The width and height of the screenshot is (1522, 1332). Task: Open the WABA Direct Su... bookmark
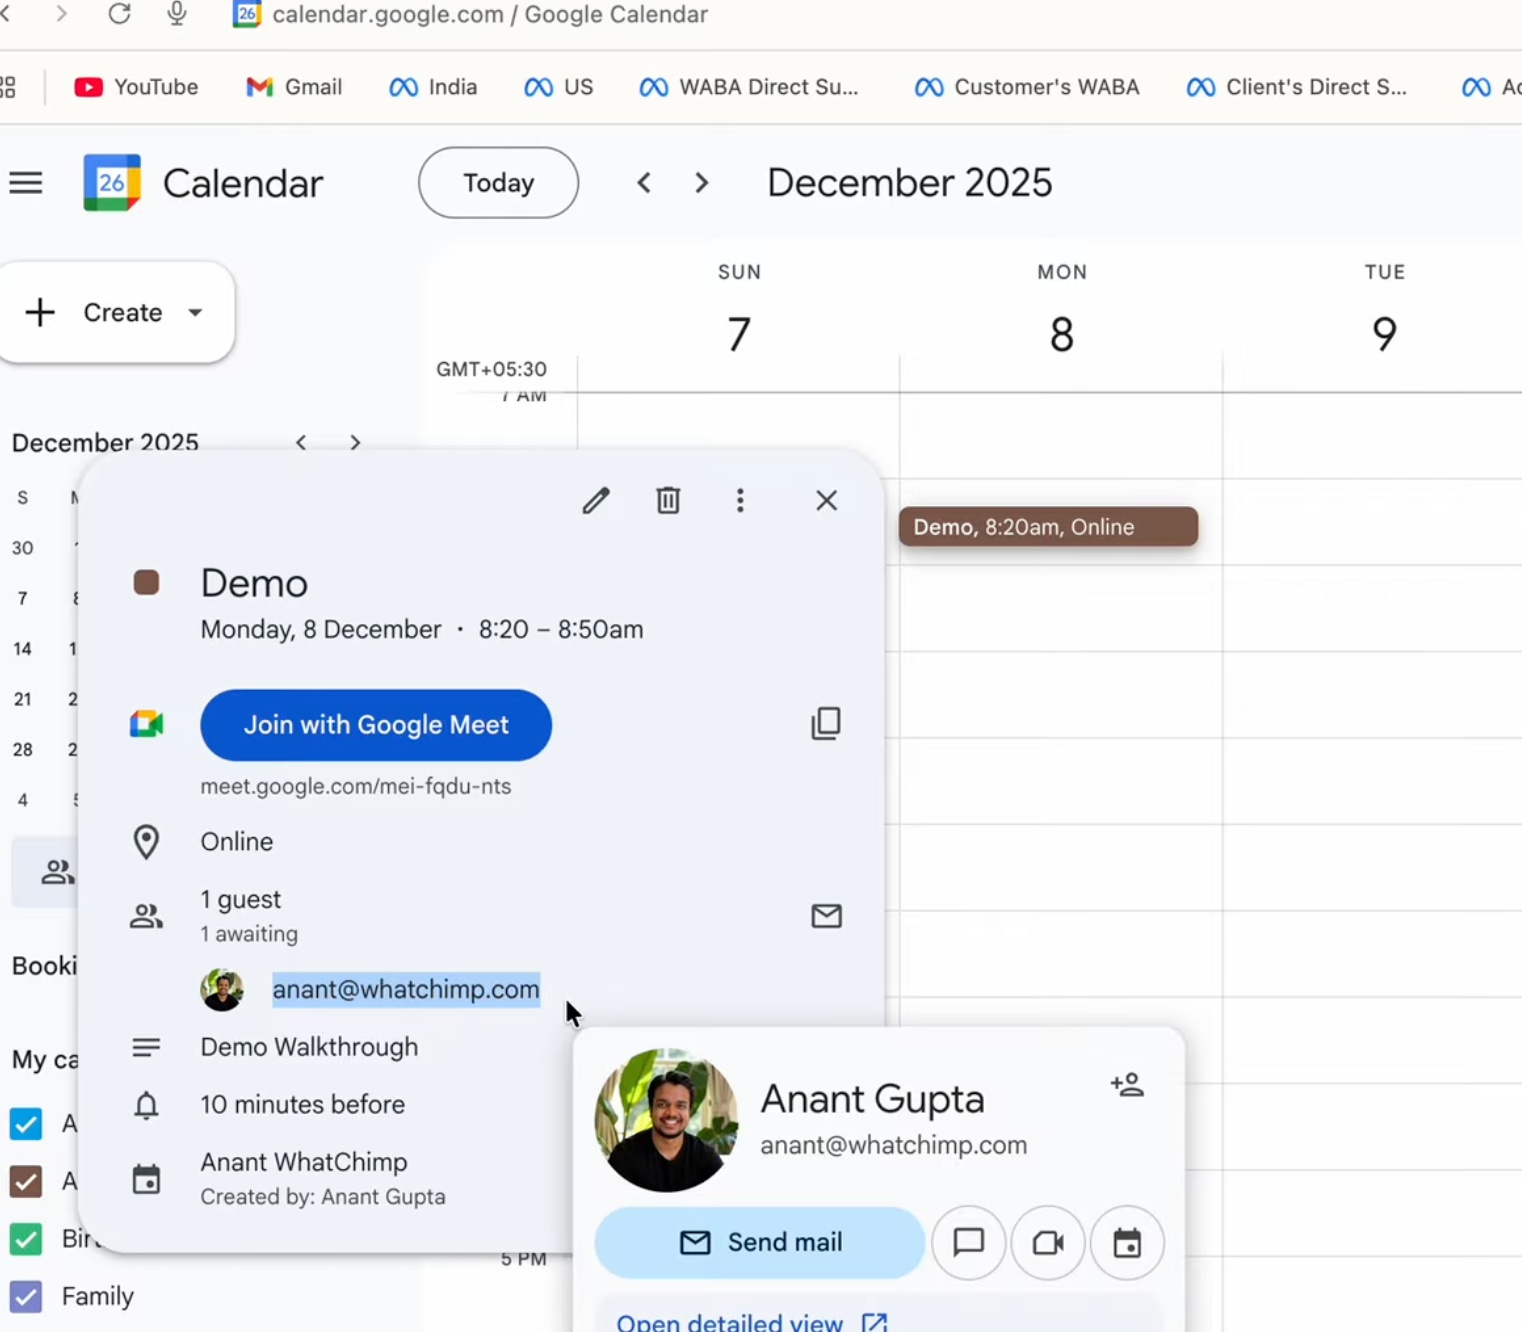click(x=749, y=87)
